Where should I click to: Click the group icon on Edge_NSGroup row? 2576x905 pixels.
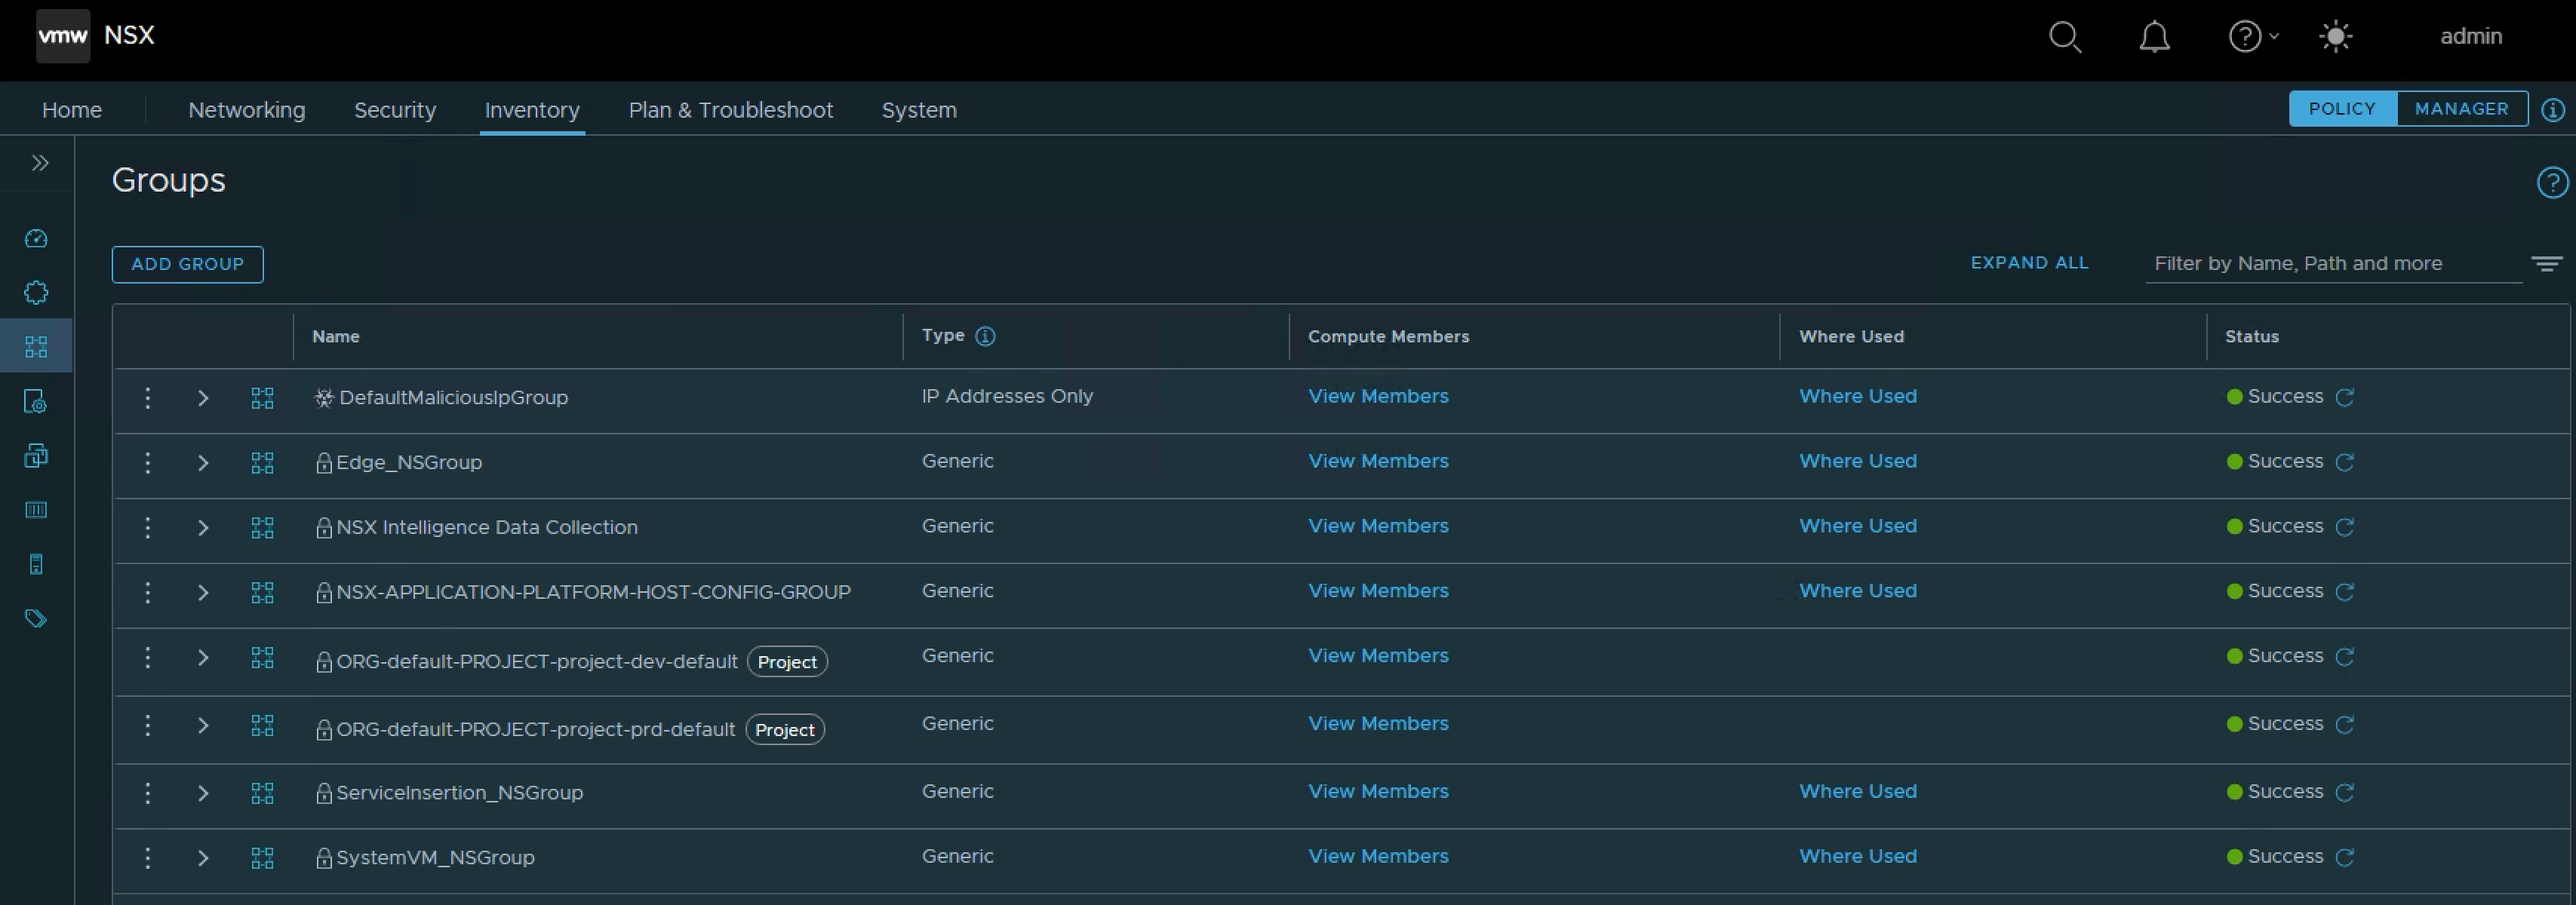(262, 463)
